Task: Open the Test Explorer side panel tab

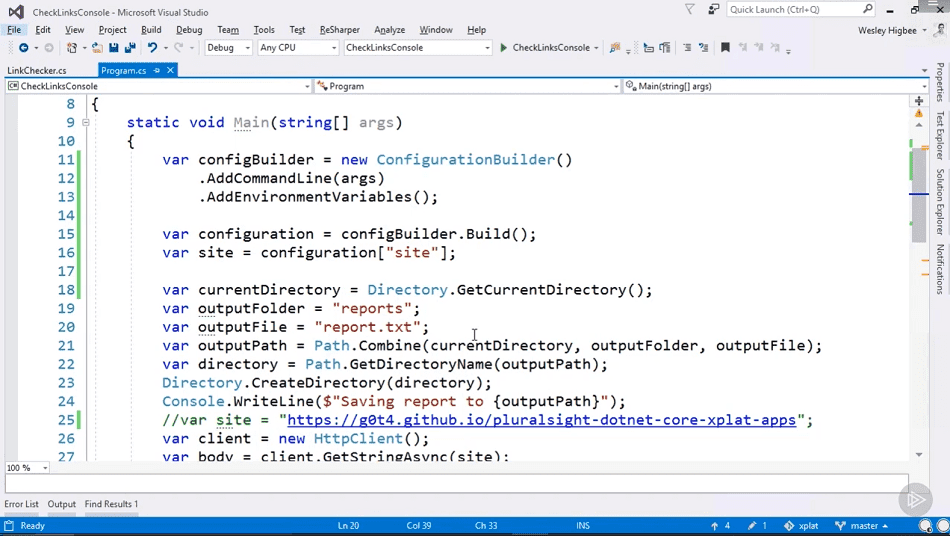Action: (940, 135)
